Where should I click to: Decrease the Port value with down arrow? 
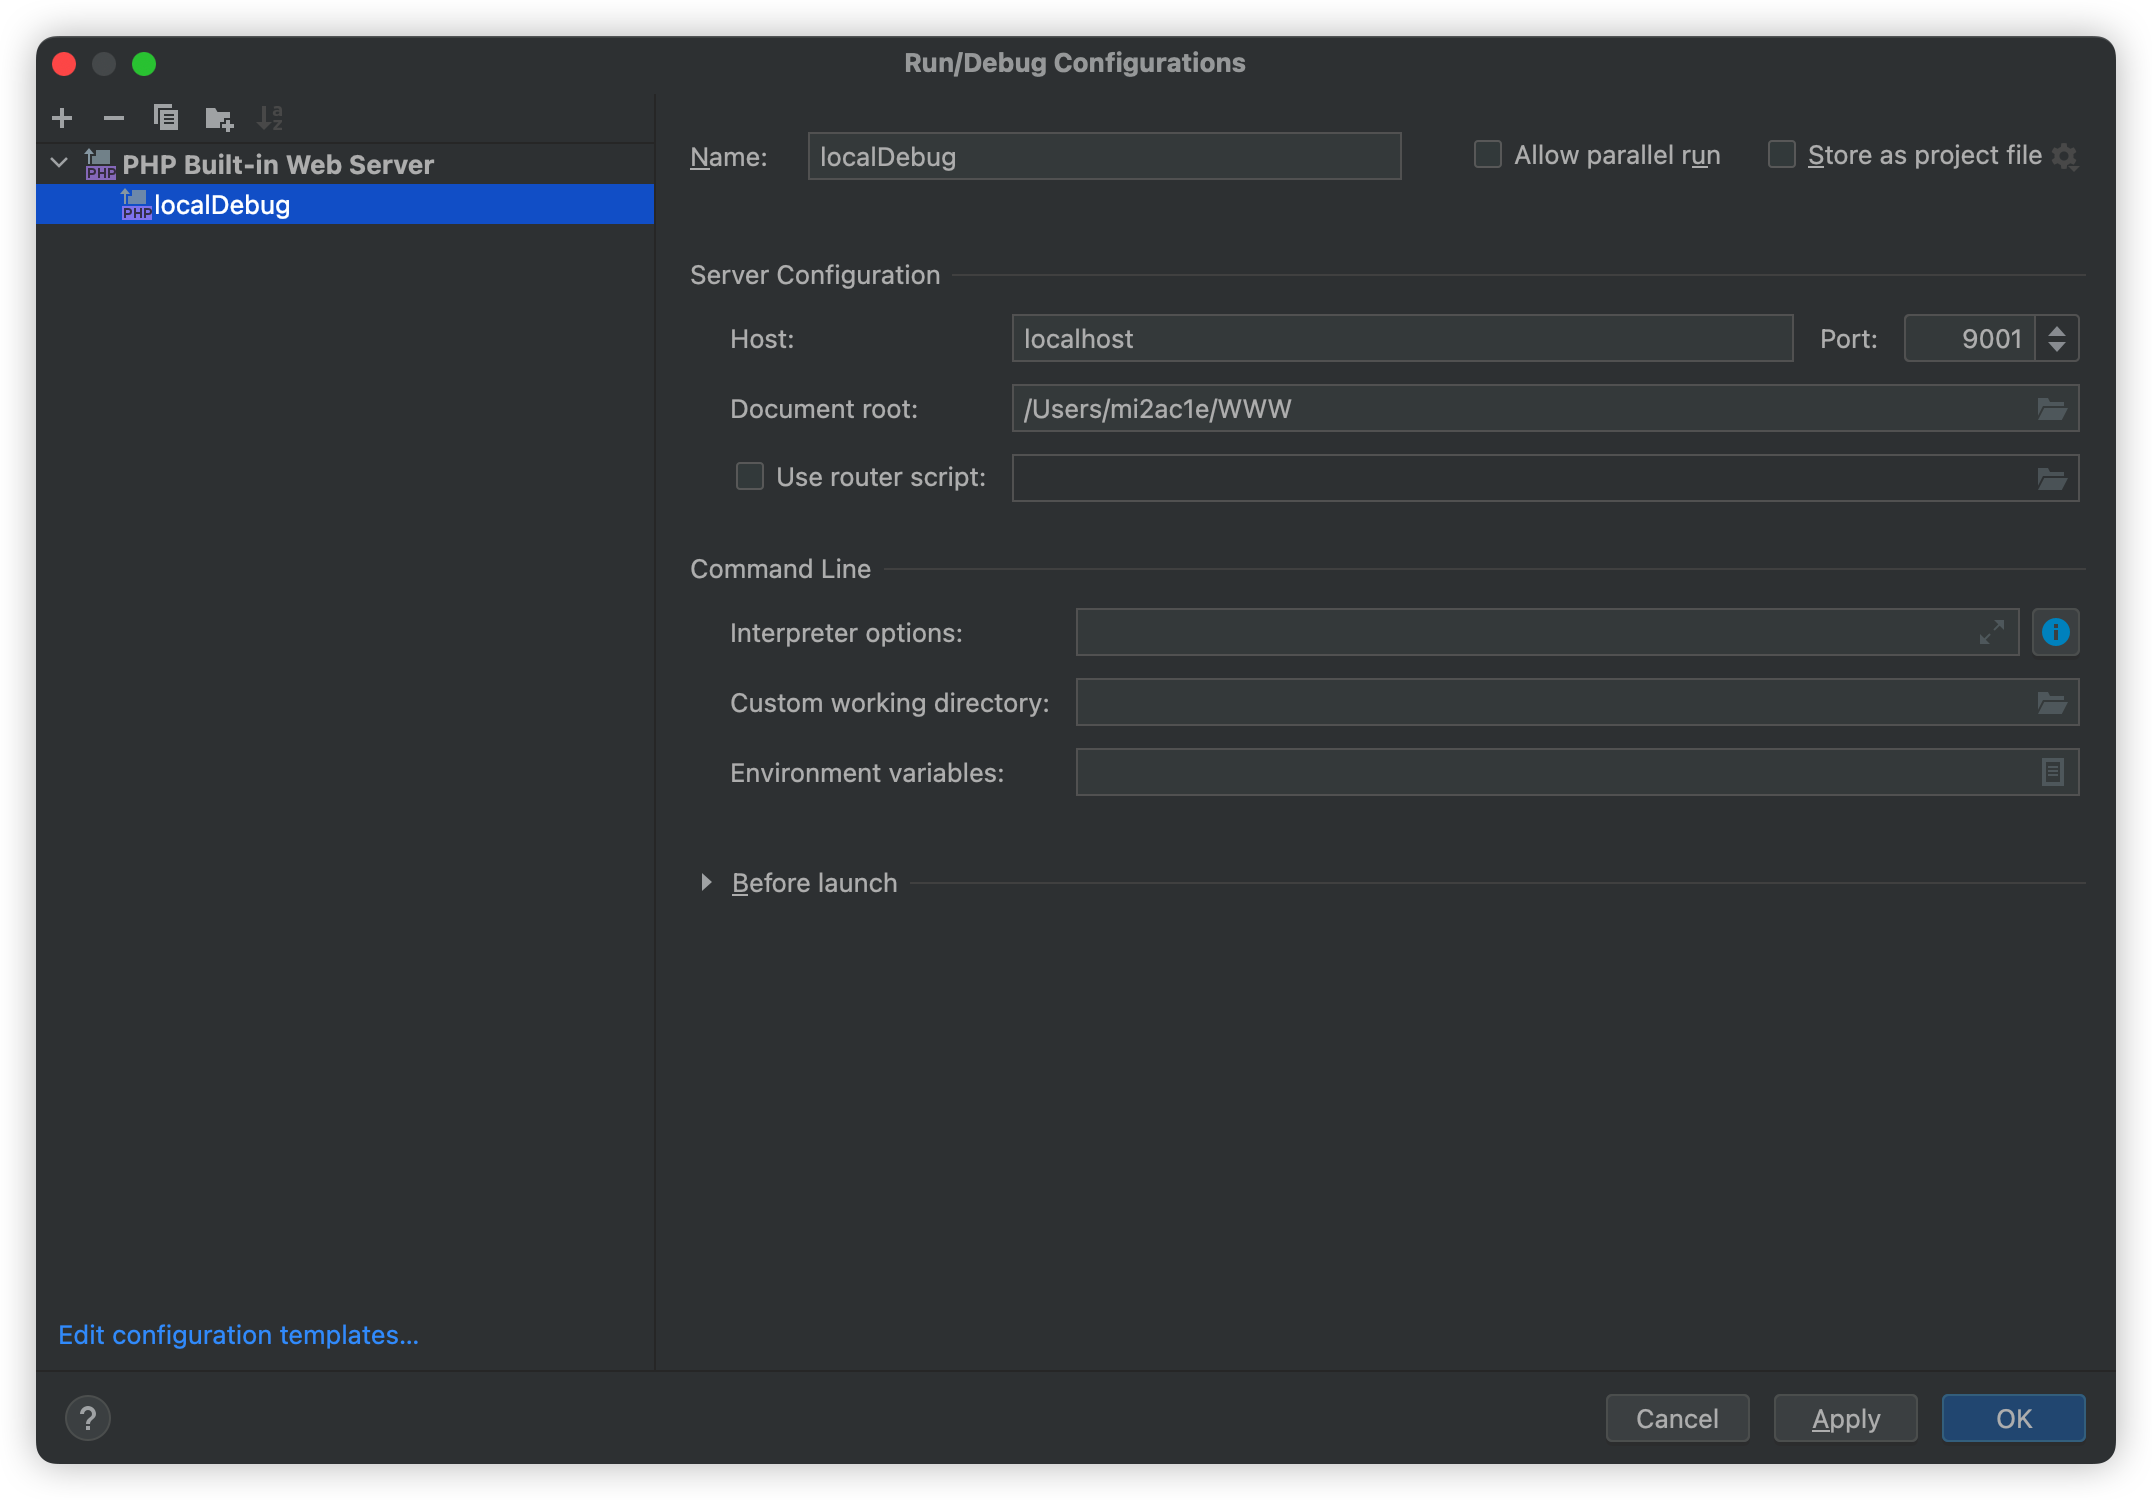click(2057, 347)
